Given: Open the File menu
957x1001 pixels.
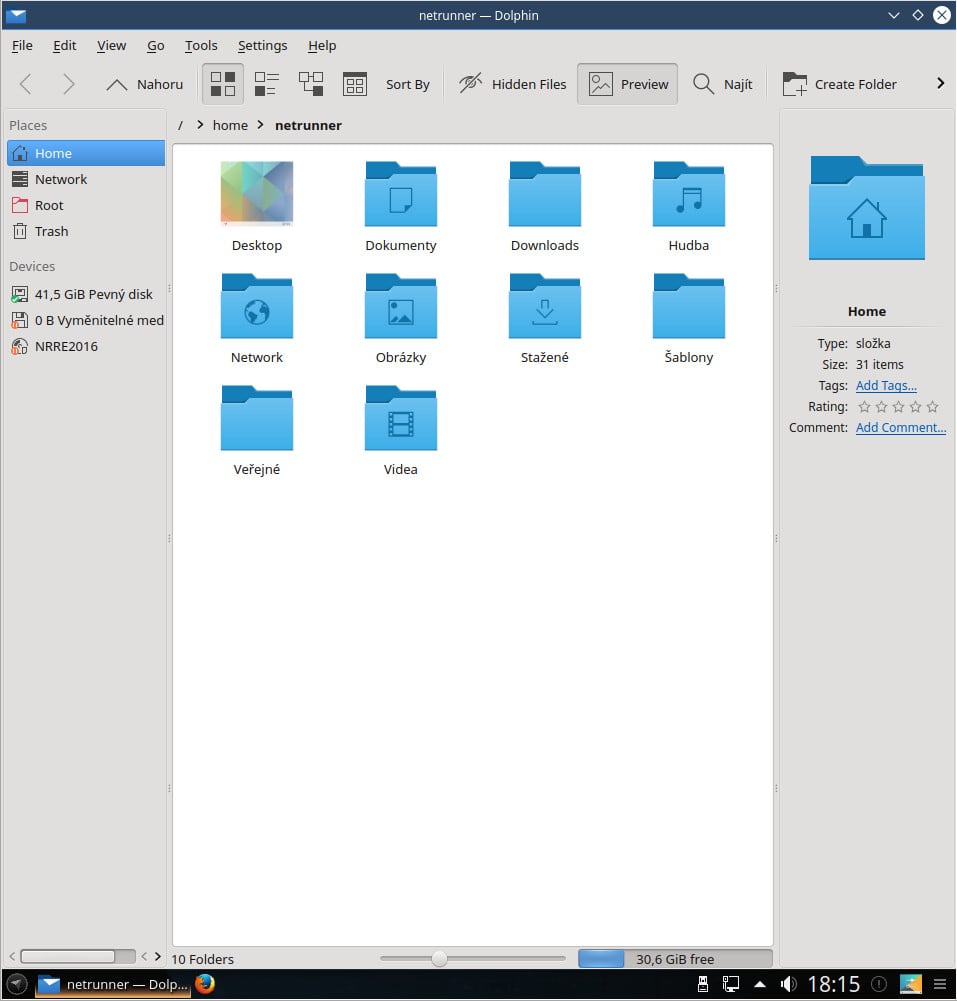Looking at the screenshot, I should tap(22, 45).
